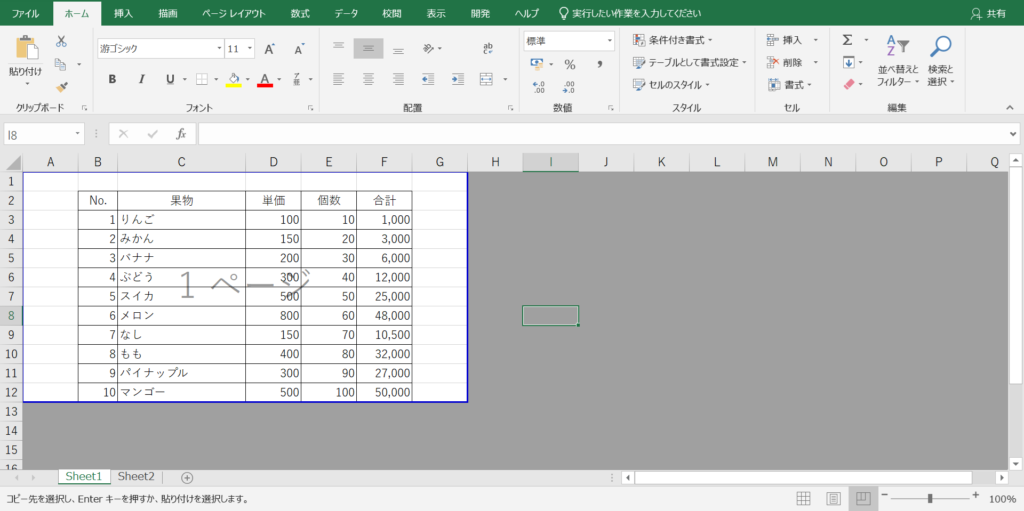Click 共有 share button

989,13
